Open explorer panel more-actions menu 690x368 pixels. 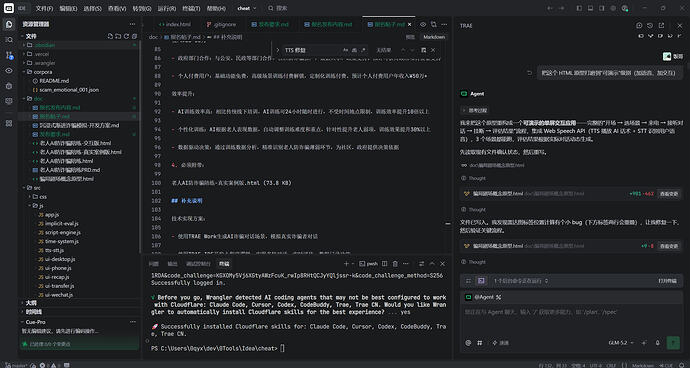(132, 24)
